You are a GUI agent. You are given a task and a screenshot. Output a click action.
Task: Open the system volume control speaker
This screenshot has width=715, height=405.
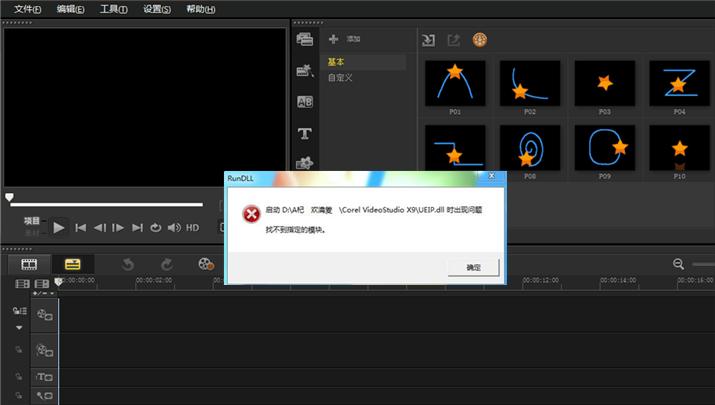pos(173,228)
